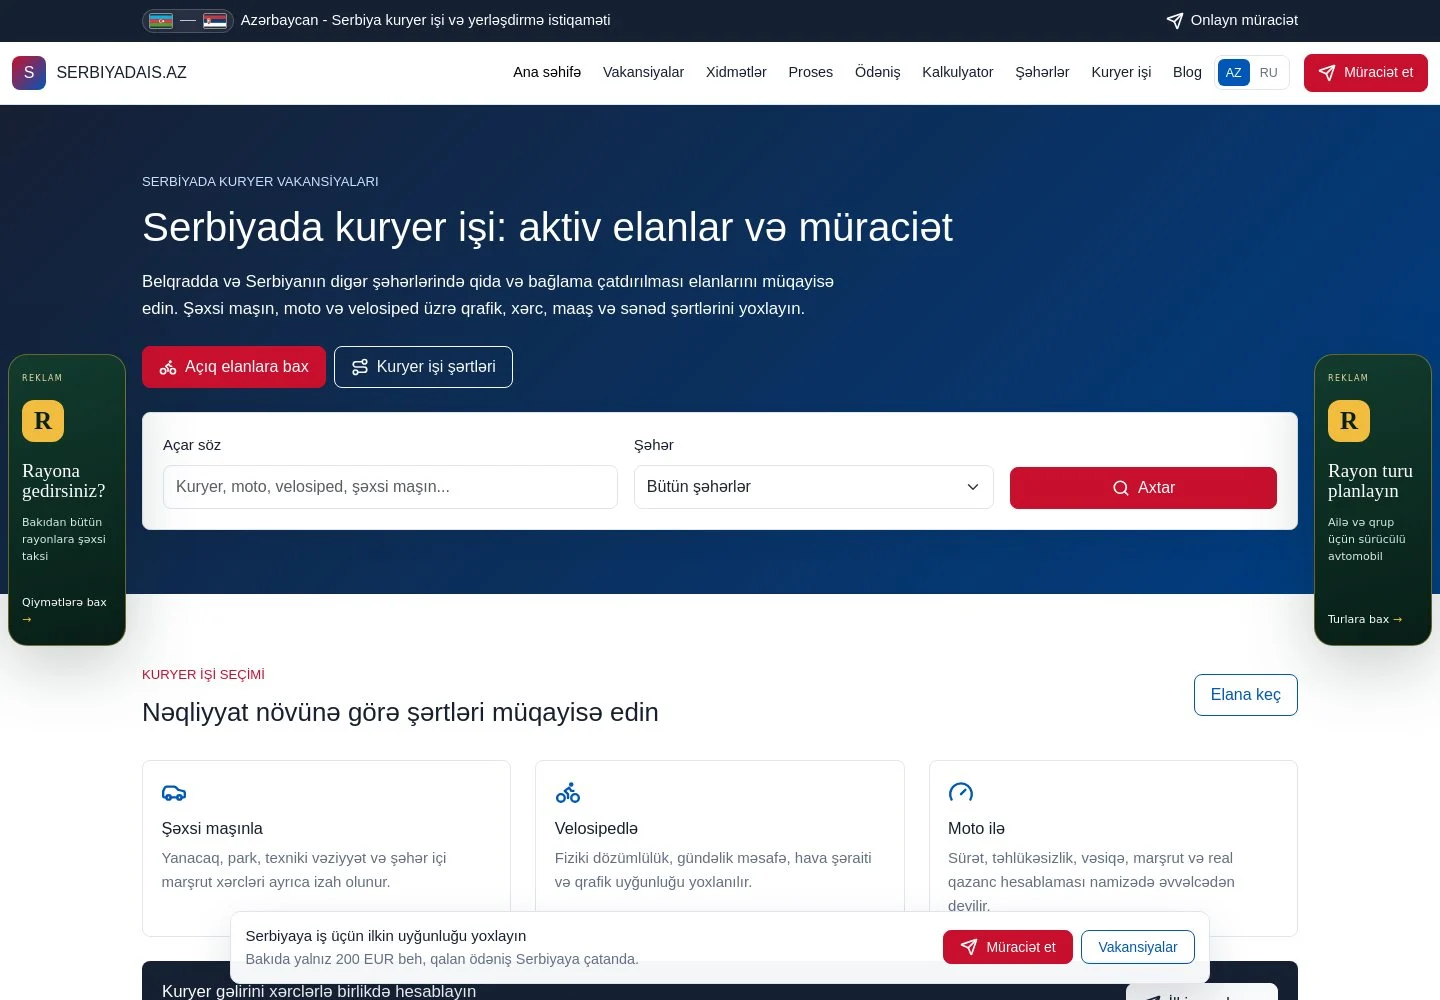Click the Moto ilə card title
The height and width of the screenshot is (1000, 1440).
click(x=976, y=829)
